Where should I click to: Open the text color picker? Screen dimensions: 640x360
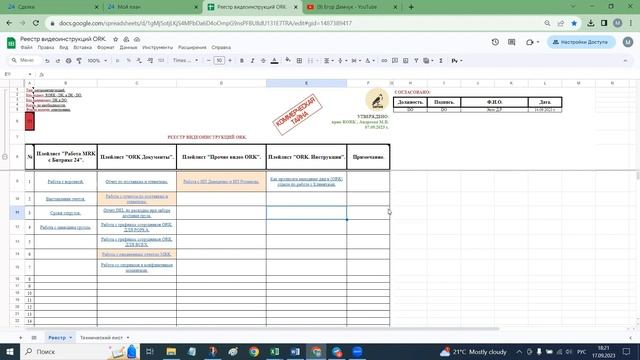274,60
